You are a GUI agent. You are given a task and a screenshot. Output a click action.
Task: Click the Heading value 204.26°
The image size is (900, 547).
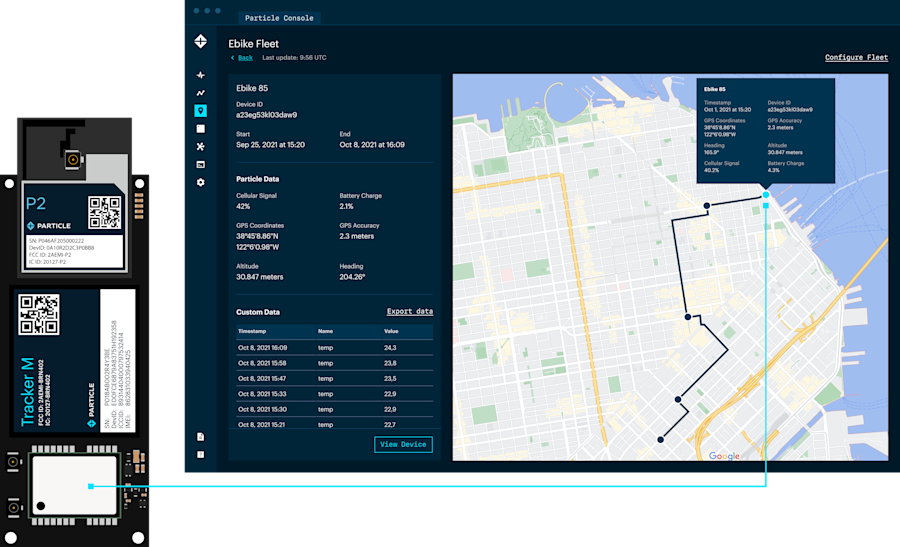(x=352, y=277)
